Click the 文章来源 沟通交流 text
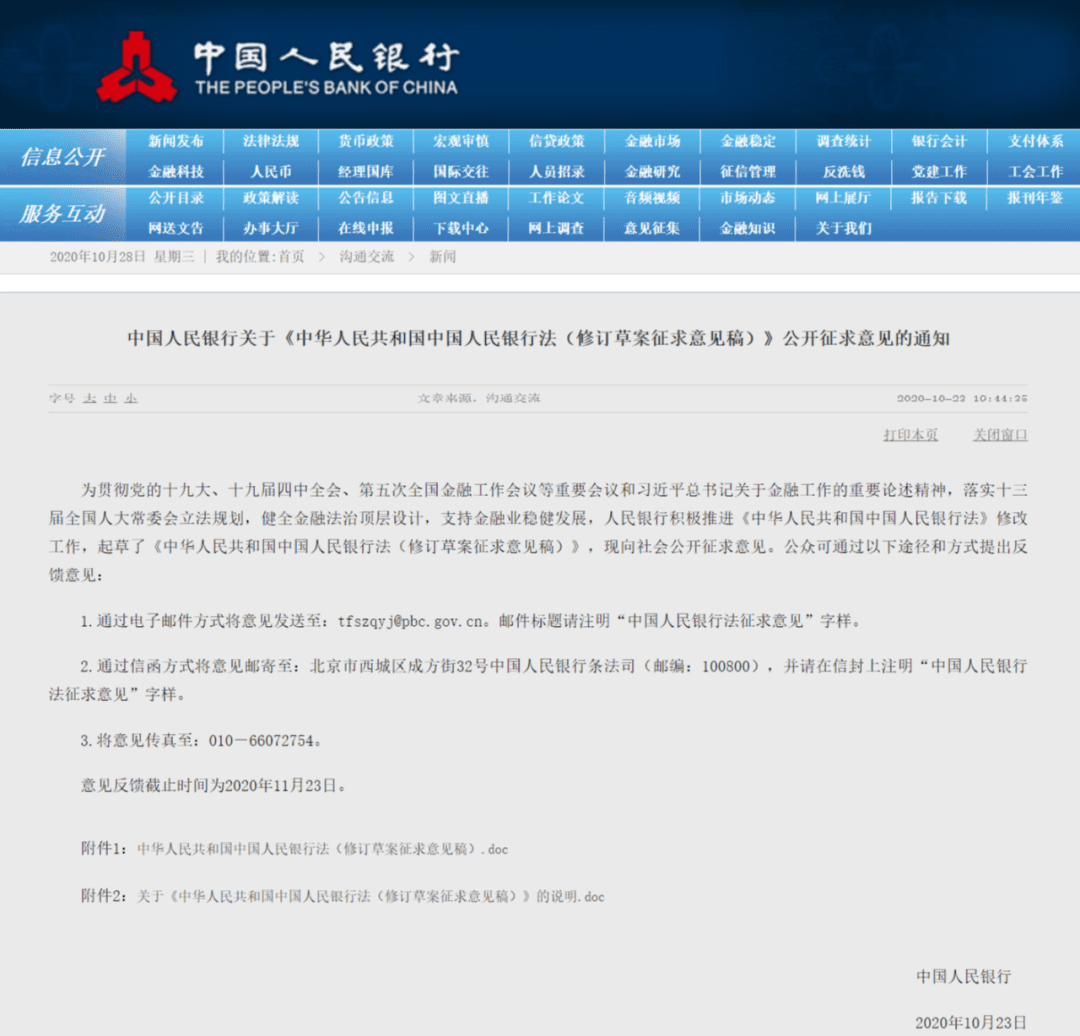Image resolution: width=1080 pixels, height=1036 pixels. tap(479, 398)
